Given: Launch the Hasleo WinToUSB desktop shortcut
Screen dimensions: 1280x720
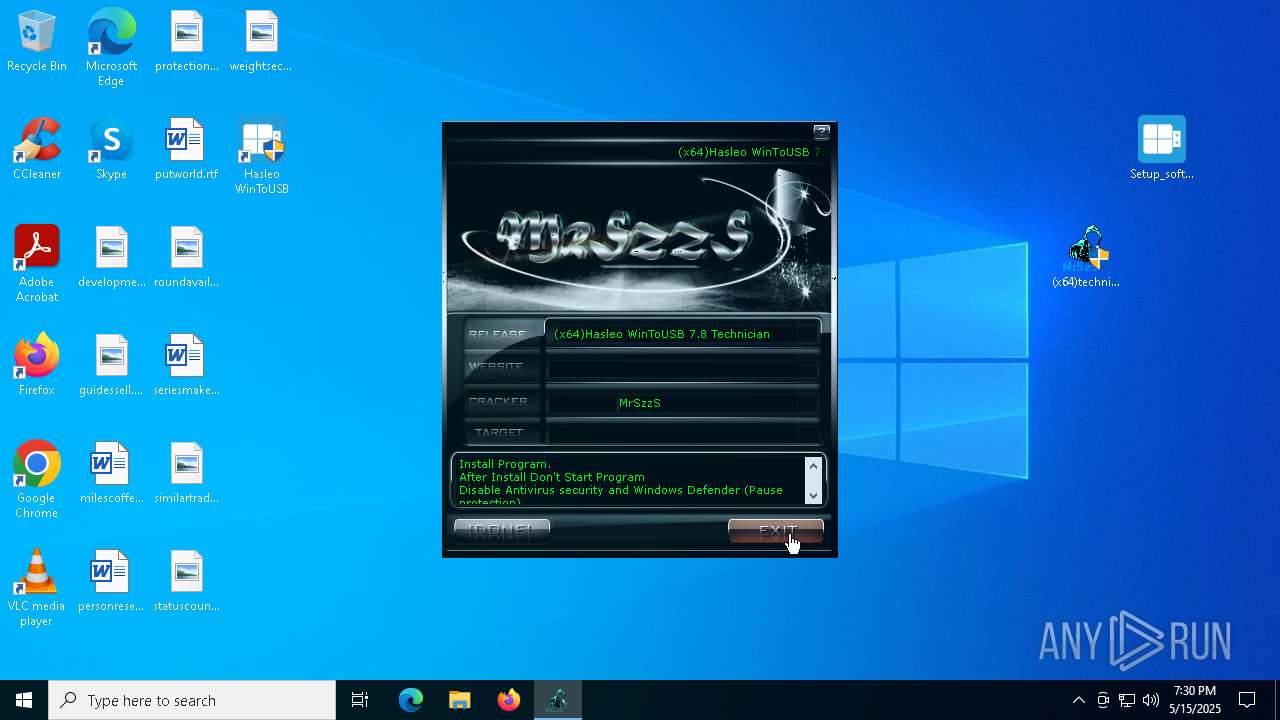Looking at the screenshot, I should point(261,157).
